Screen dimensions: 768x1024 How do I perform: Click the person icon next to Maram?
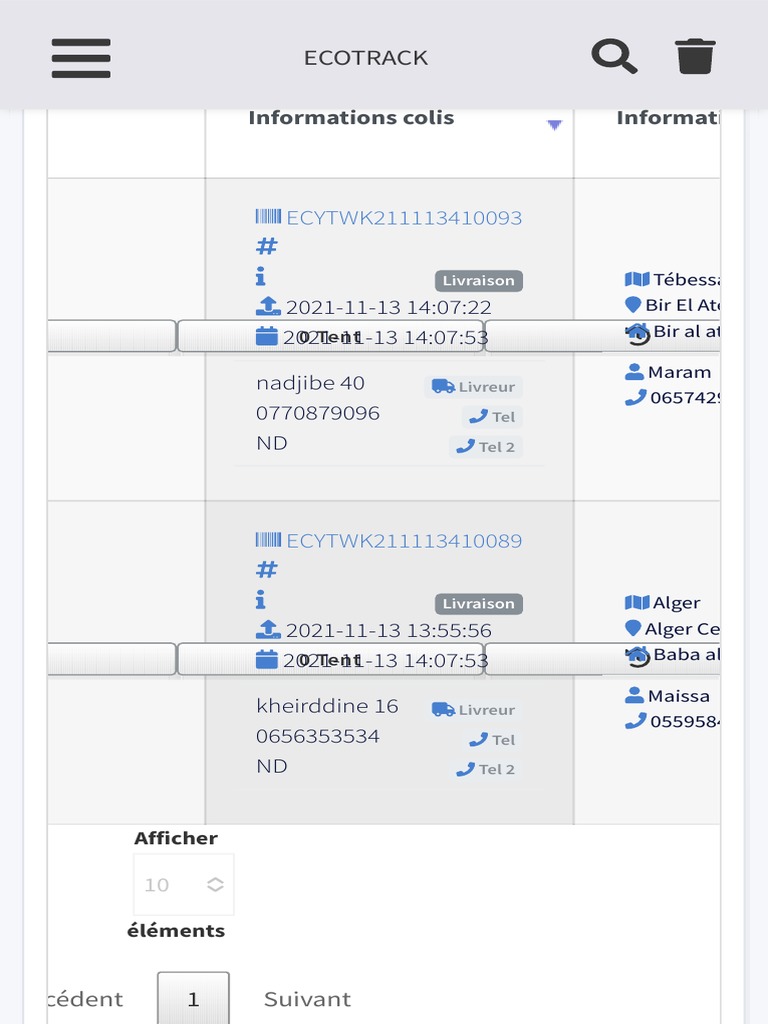(634, 372)
